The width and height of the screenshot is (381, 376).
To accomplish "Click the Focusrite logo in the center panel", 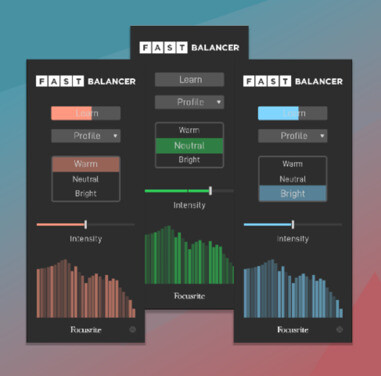I will click(189, 296).
